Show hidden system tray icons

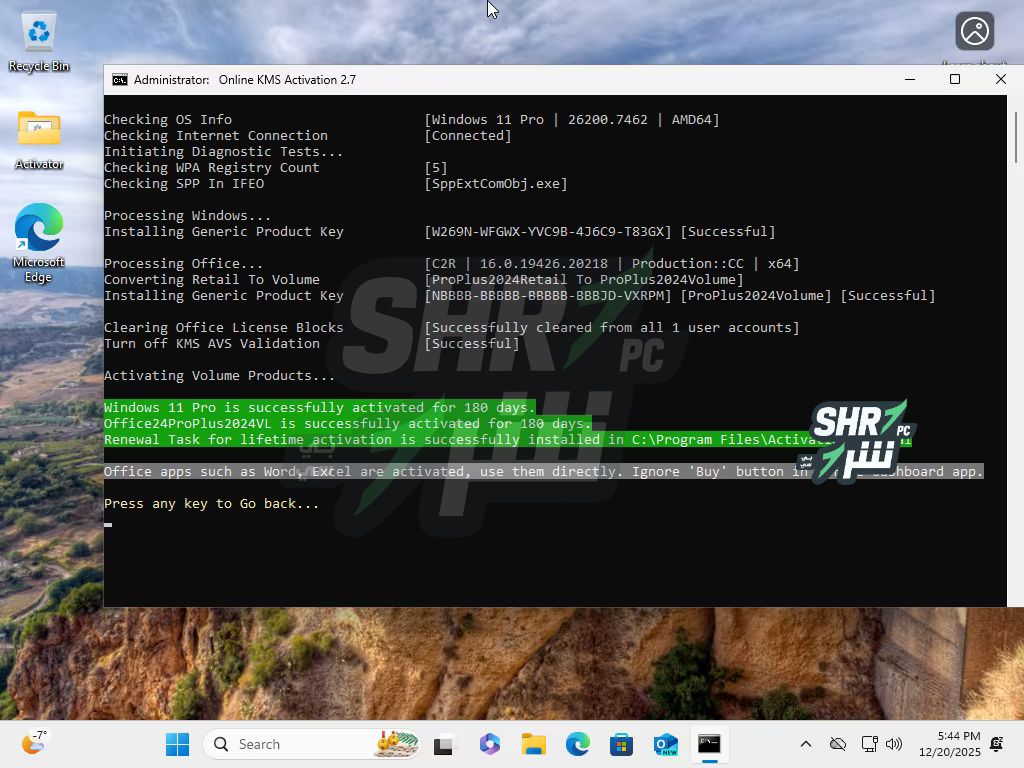[x=806, y=744]
